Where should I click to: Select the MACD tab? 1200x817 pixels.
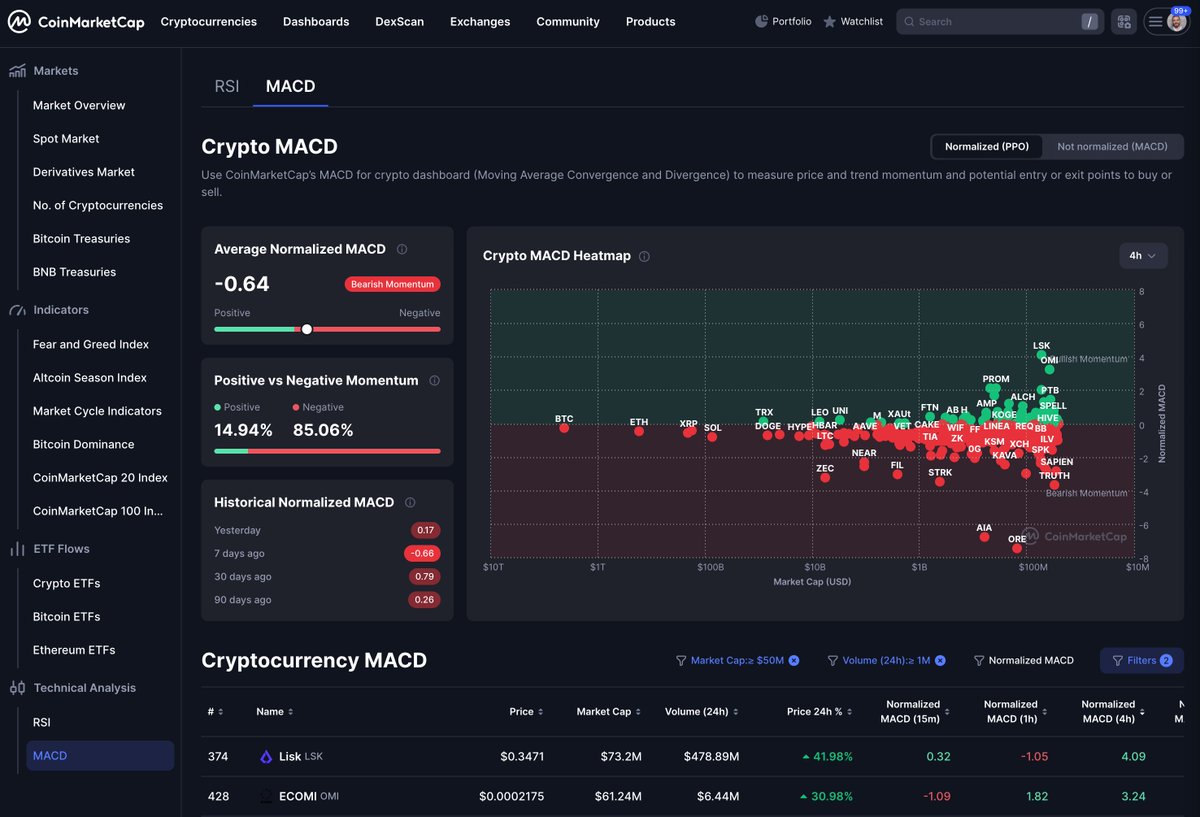point(290,86)
